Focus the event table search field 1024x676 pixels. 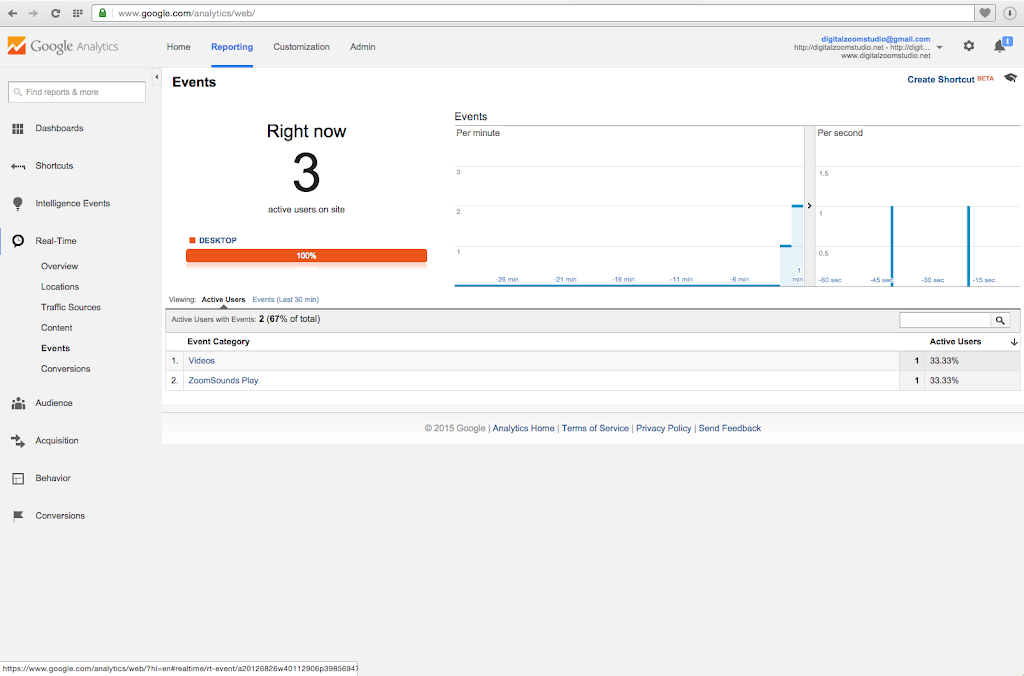[x=945, y=320]
